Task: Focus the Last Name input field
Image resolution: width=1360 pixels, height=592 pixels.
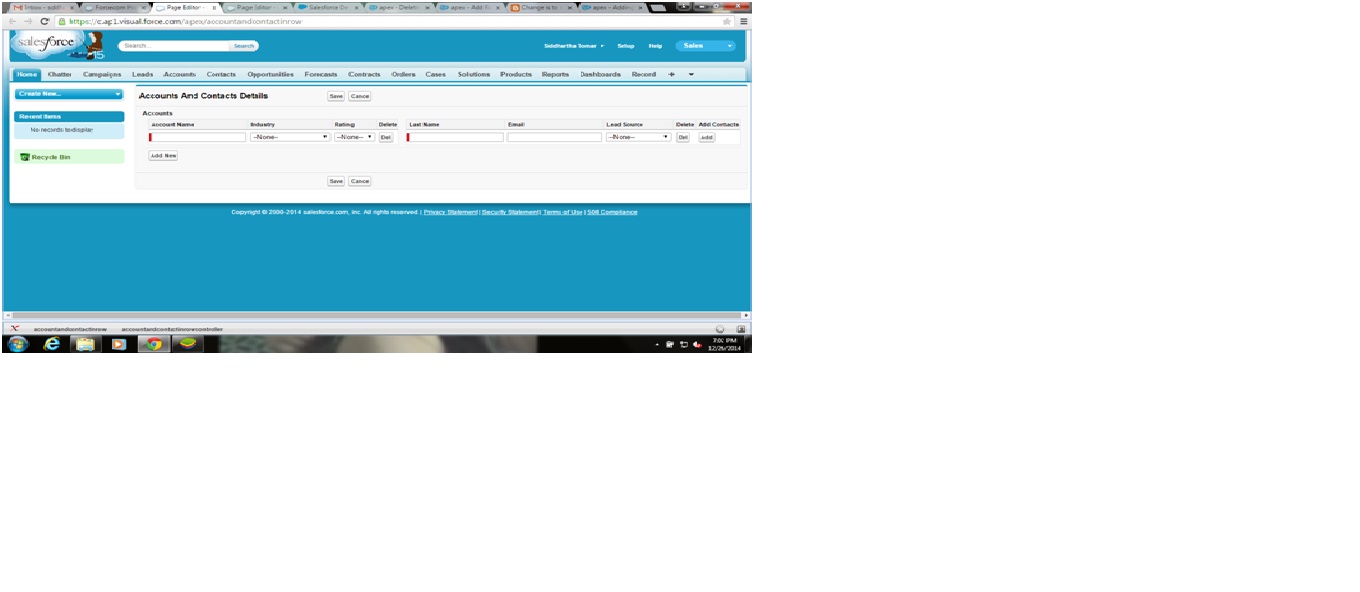Action: 455,137
